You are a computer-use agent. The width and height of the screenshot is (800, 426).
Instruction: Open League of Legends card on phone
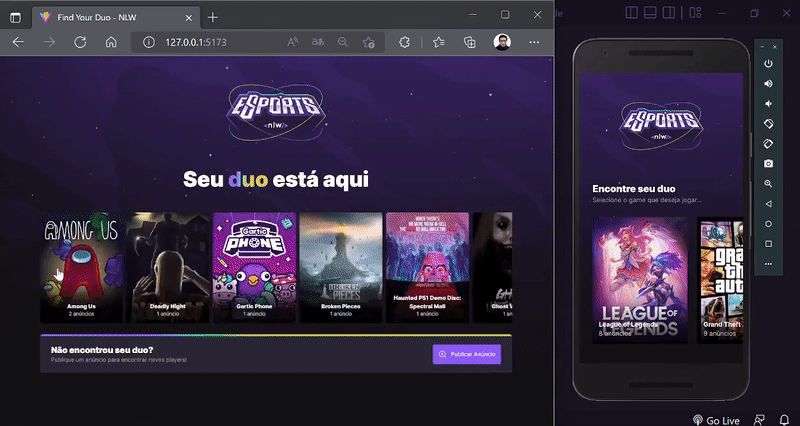pos(640,280)
